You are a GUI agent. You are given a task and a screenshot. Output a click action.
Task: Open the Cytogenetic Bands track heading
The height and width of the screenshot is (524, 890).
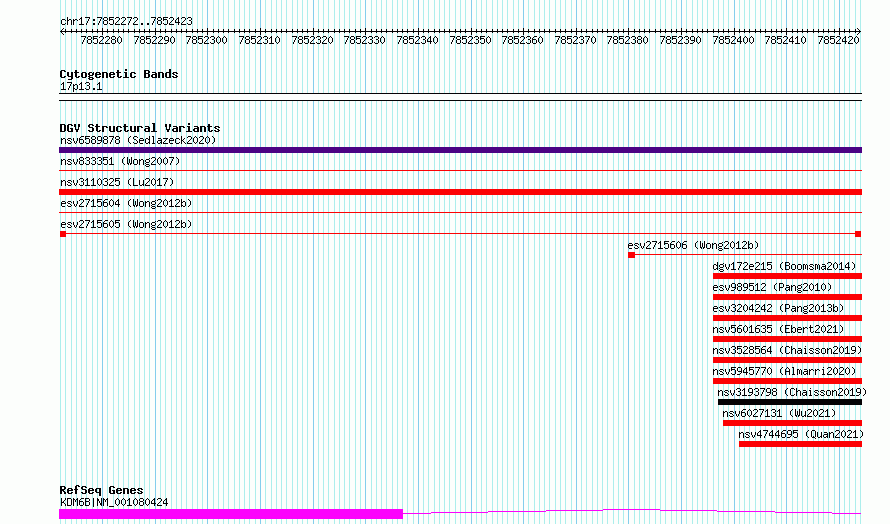point(119,74)
